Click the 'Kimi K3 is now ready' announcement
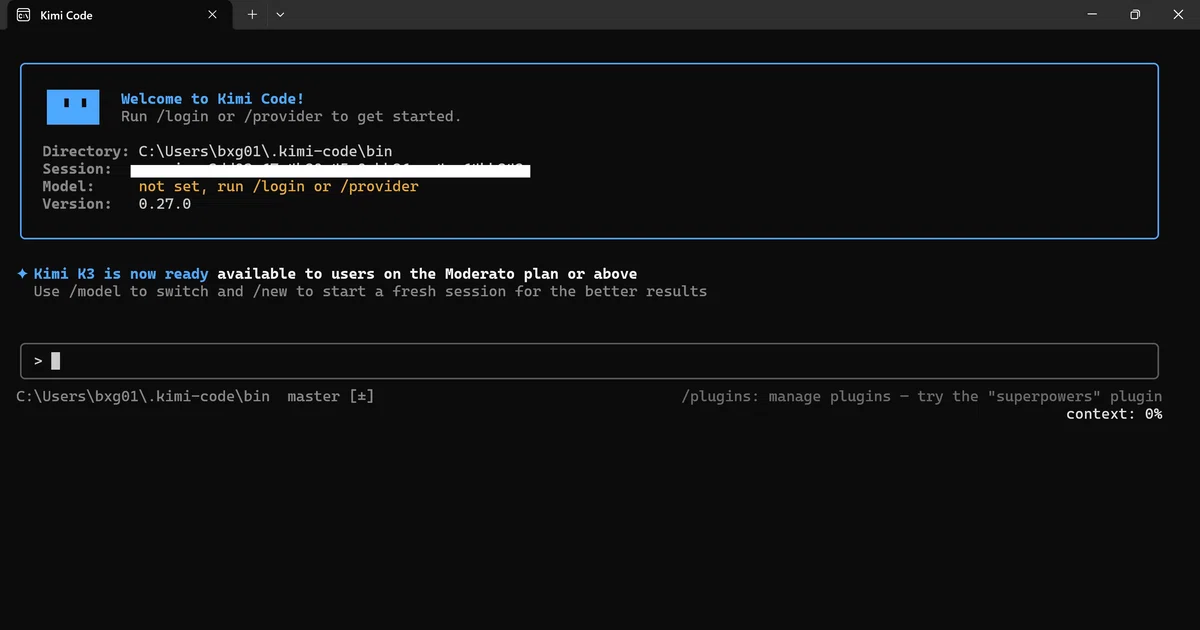This screenshot has width=1200, height=630. click(x=121, y=274)
